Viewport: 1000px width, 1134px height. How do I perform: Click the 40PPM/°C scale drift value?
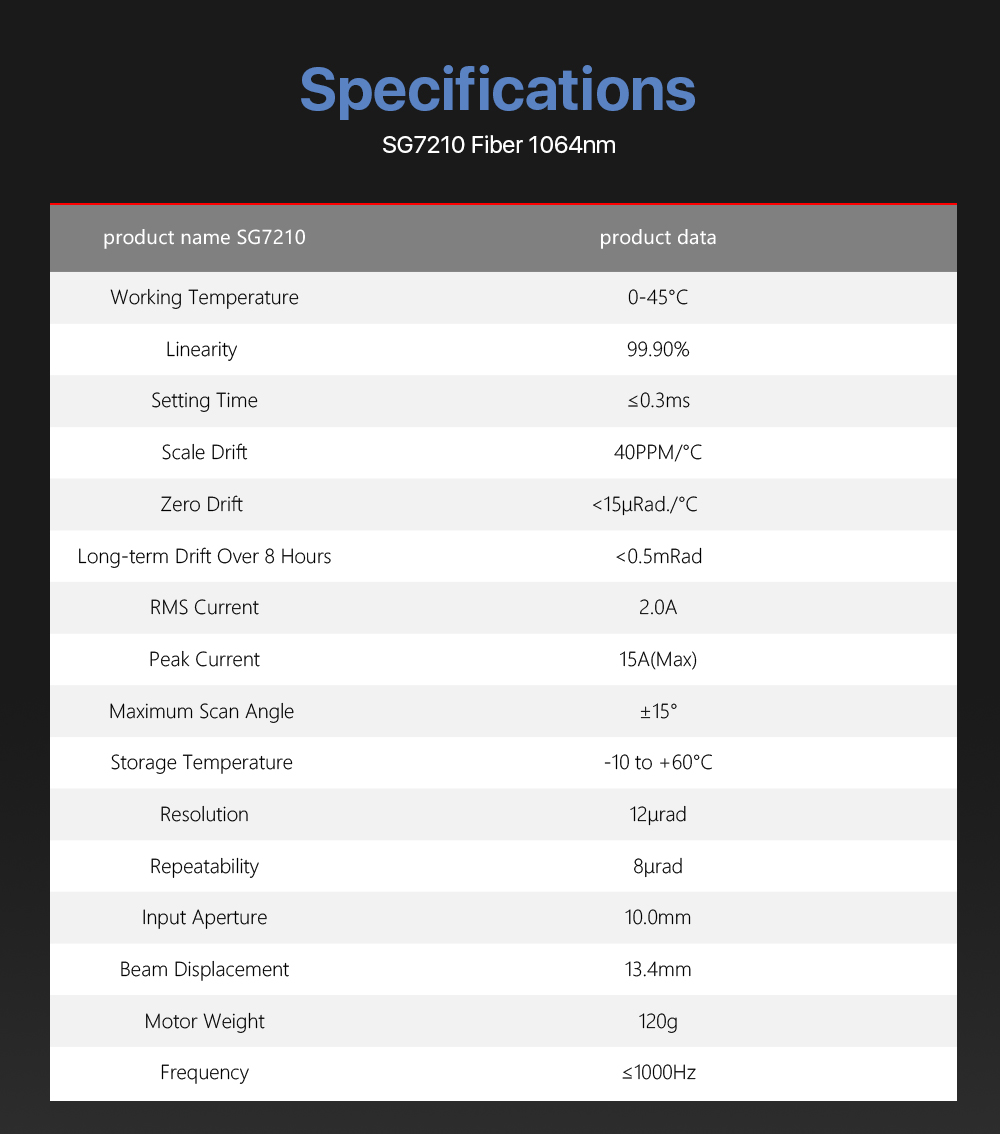(658, 453)
